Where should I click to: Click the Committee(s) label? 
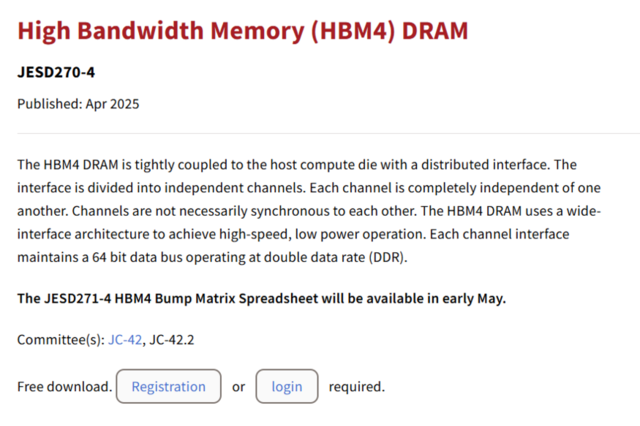point(61,339)
